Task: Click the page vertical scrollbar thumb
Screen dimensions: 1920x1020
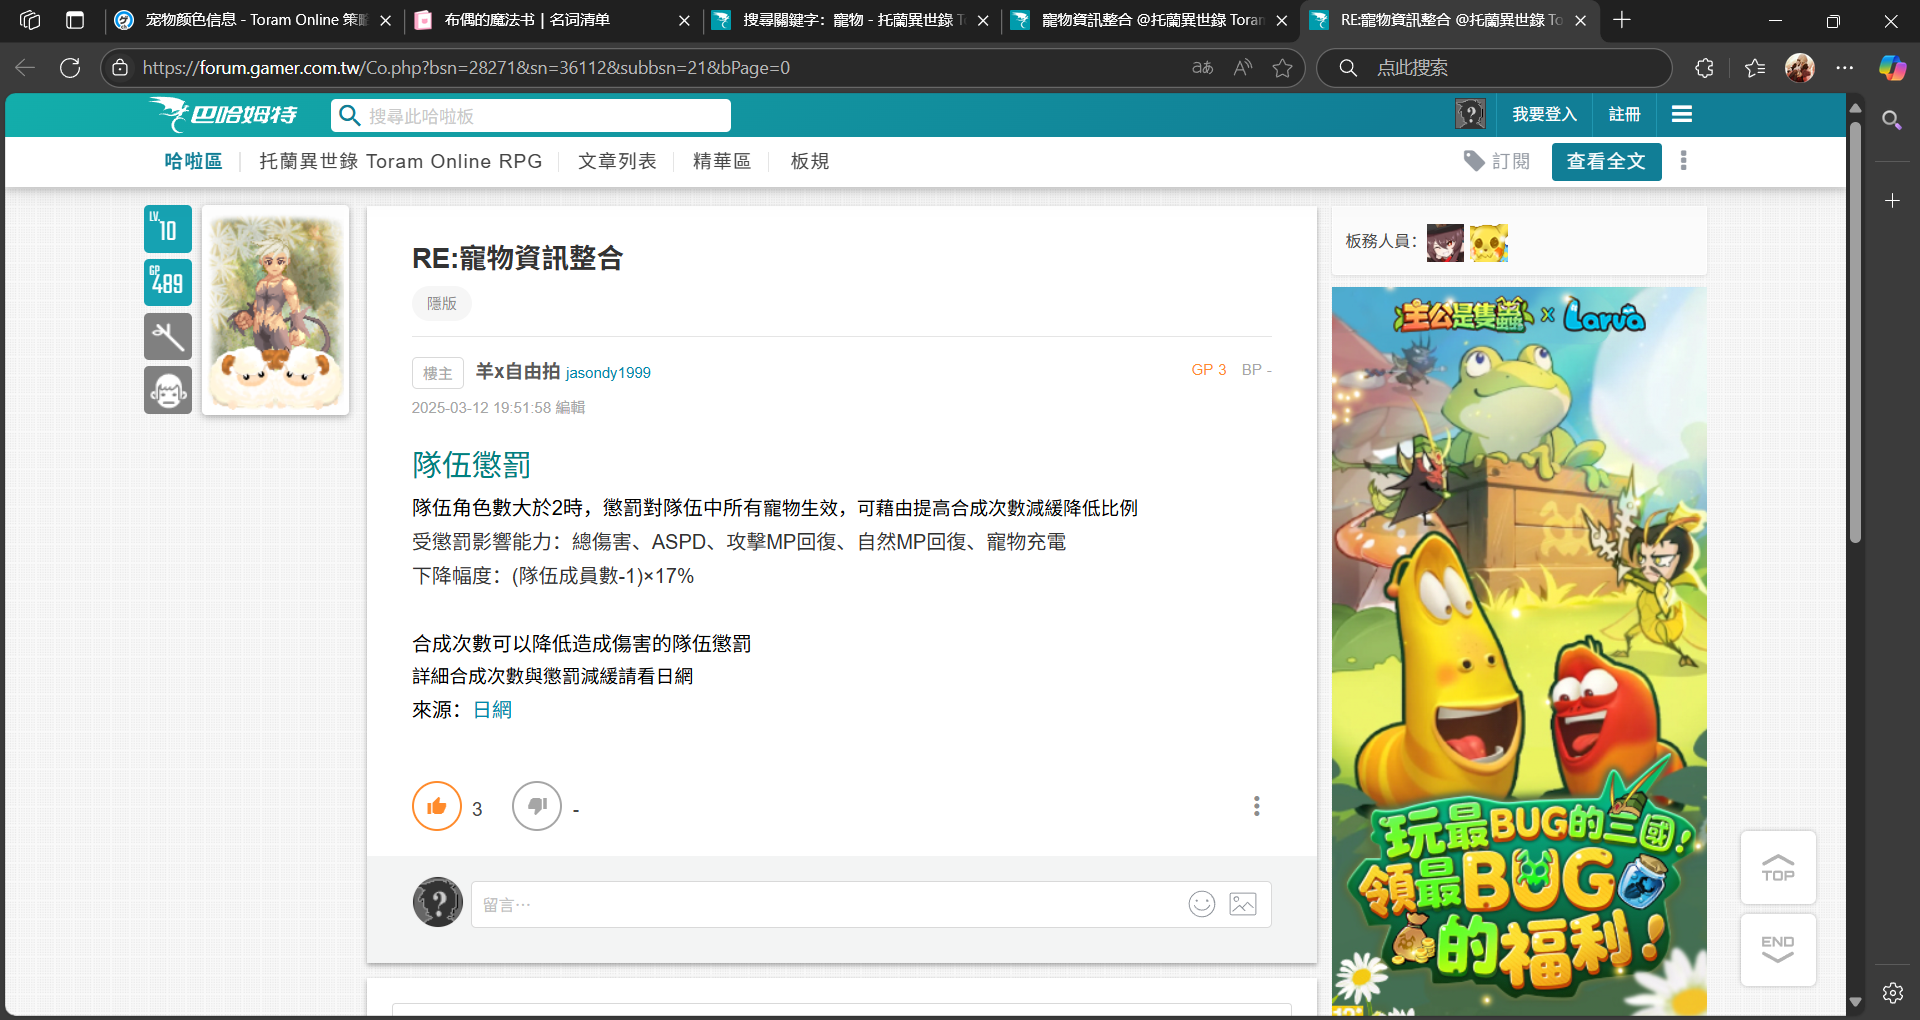Action: (1856, 332)
